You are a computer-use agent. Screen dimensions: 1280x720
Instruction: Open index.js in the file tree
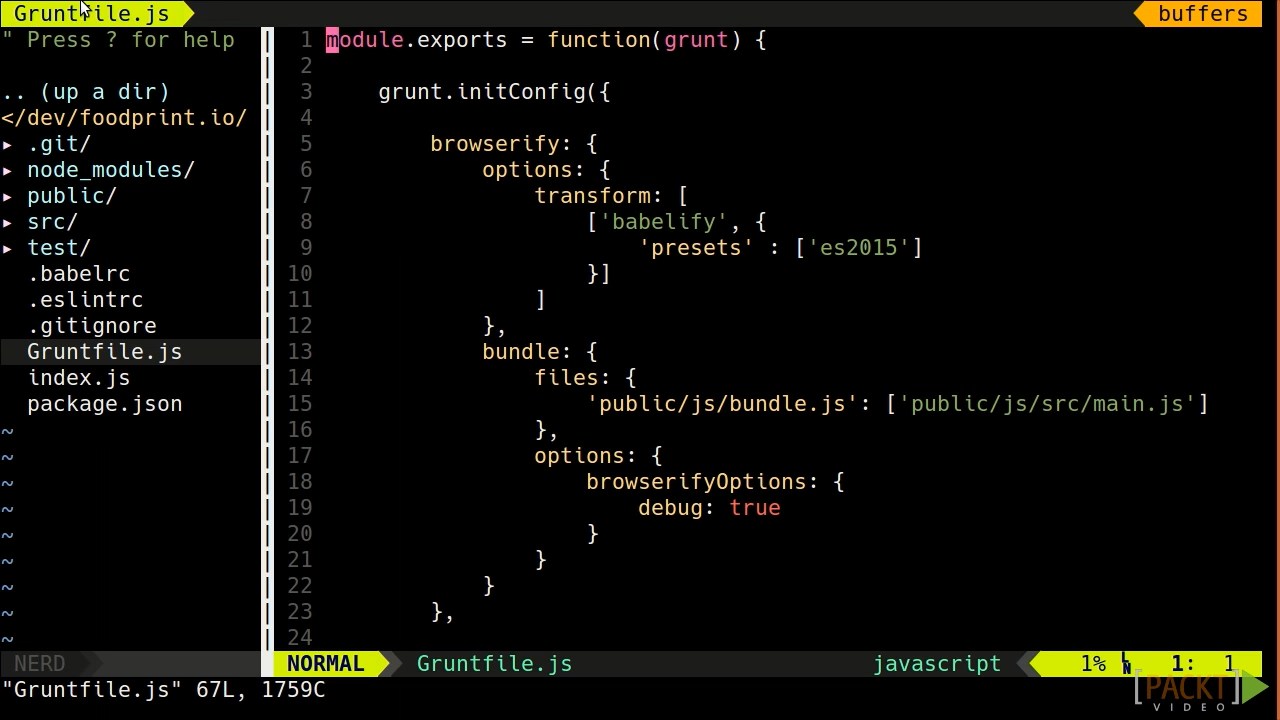point(79,378)
